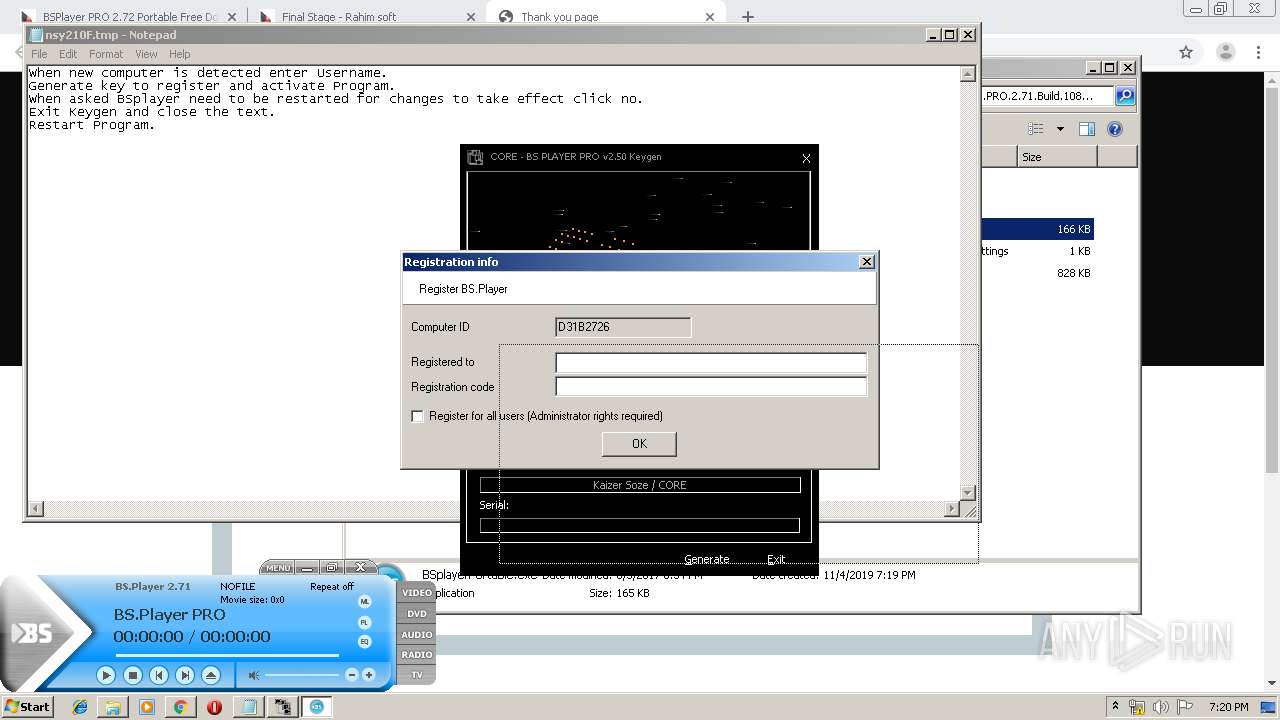Screen dimensions: 1280x720
Task: Confirm registration with the OK button
Action: [x=639, y=444]
